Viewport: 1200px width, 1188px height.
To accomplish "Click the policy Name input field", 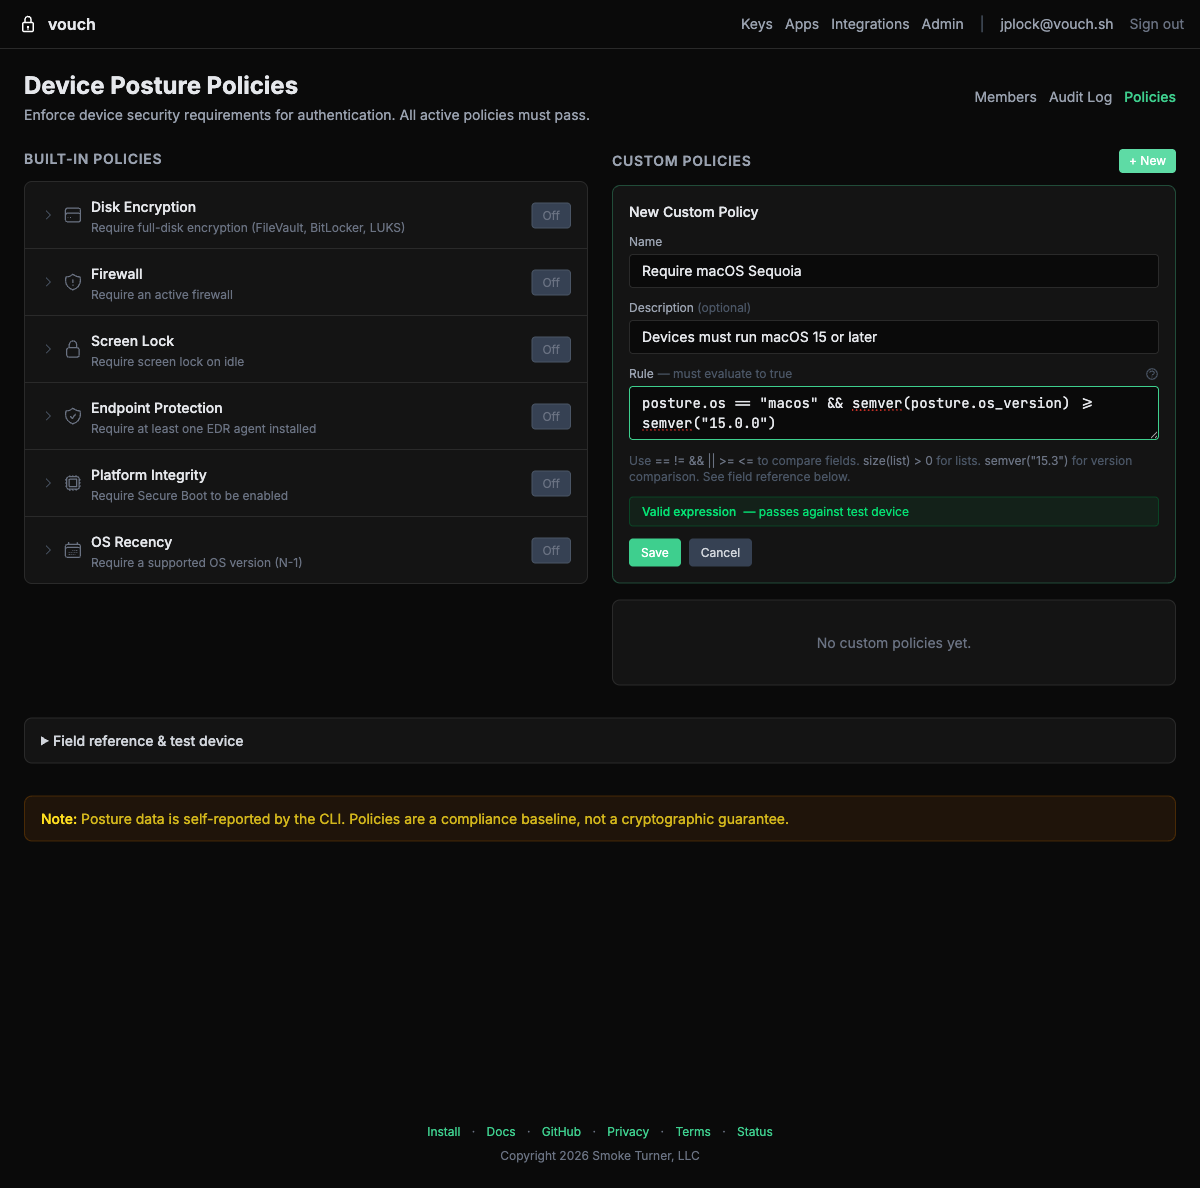I will click(x=893, y=270).
